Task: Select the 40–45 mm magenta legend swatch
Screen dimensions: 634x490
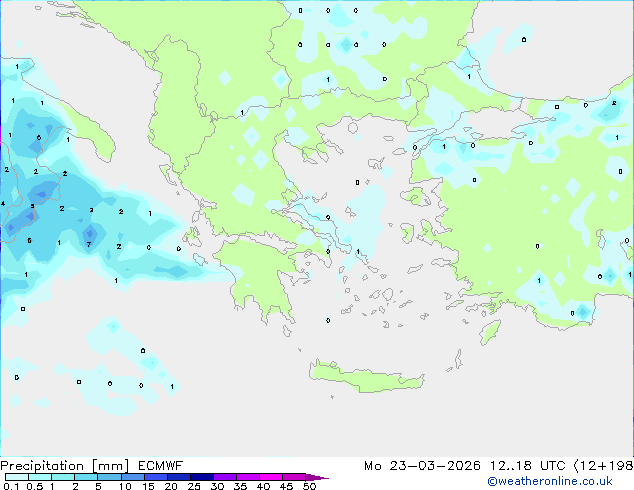Action: (271, 477)
